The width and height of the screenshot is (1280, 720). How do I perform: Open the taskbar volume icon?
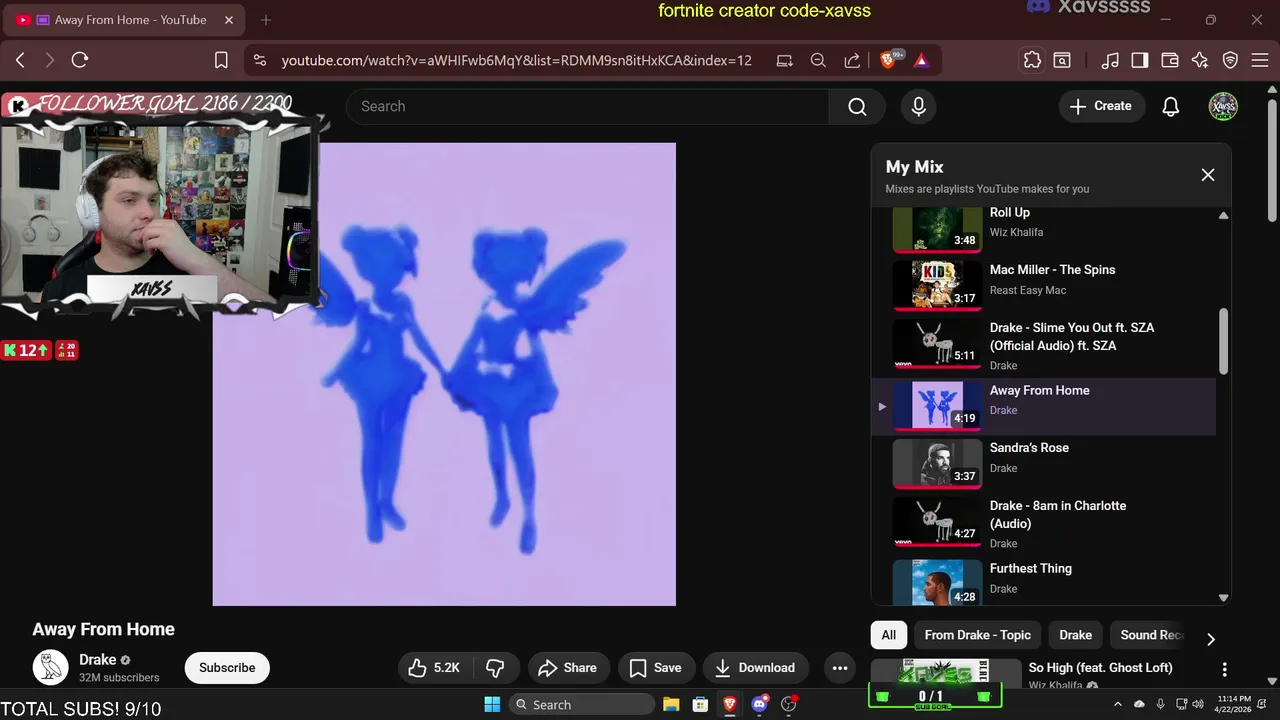1199,704
